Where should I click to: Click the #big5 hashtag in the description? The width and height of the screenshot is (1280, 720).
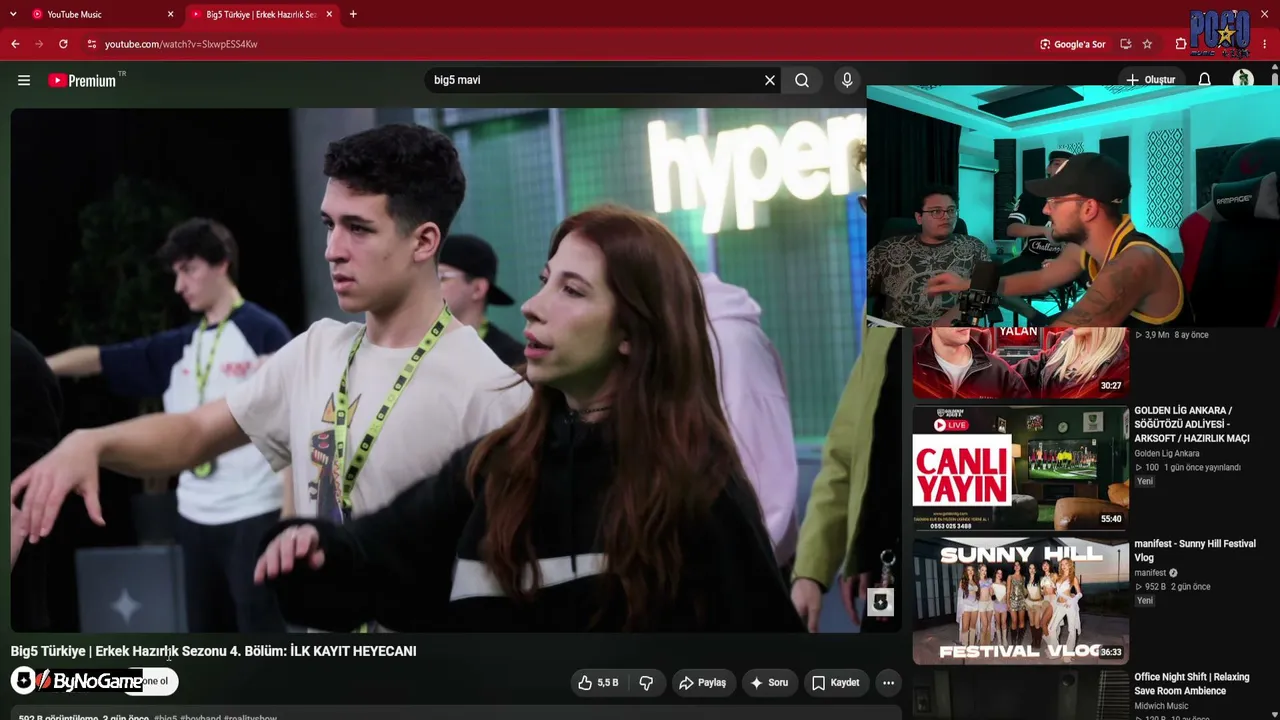[x=166, y=717]
